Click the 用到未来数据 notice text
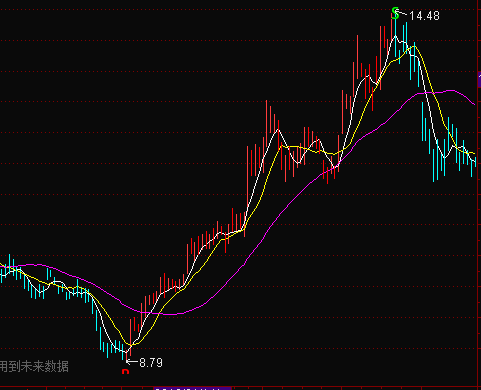Screen dimensions: 481x390 click(x=34, y=367)
